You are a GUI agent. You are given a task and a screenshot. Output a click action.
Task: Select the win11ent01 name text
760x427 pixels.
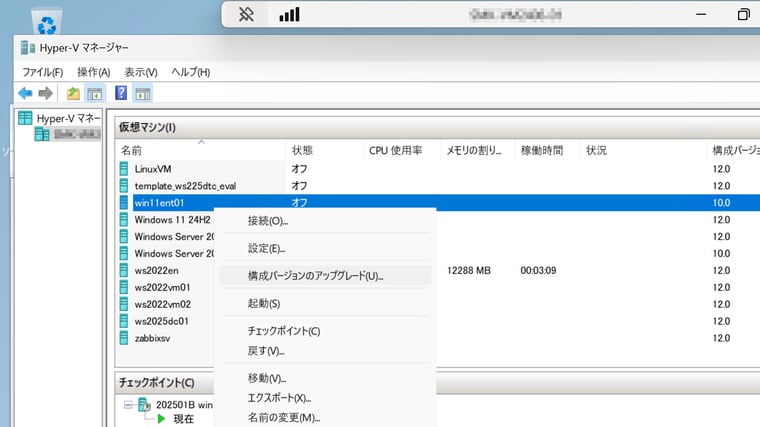point(159,203)
